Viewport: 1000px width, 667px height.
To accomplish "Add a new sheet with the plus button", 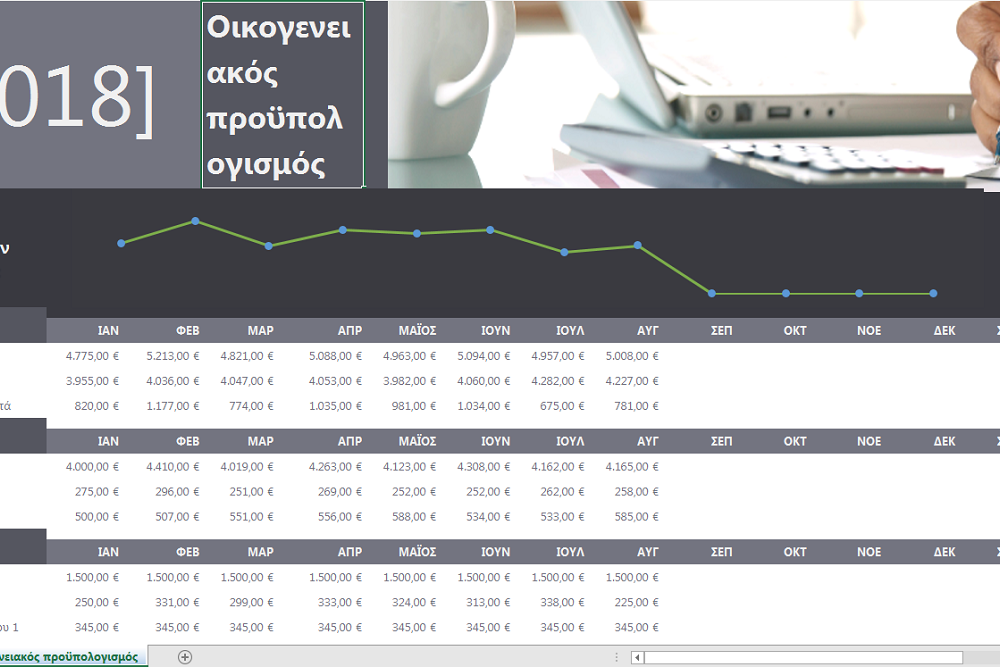I will [x=184, y=657].
